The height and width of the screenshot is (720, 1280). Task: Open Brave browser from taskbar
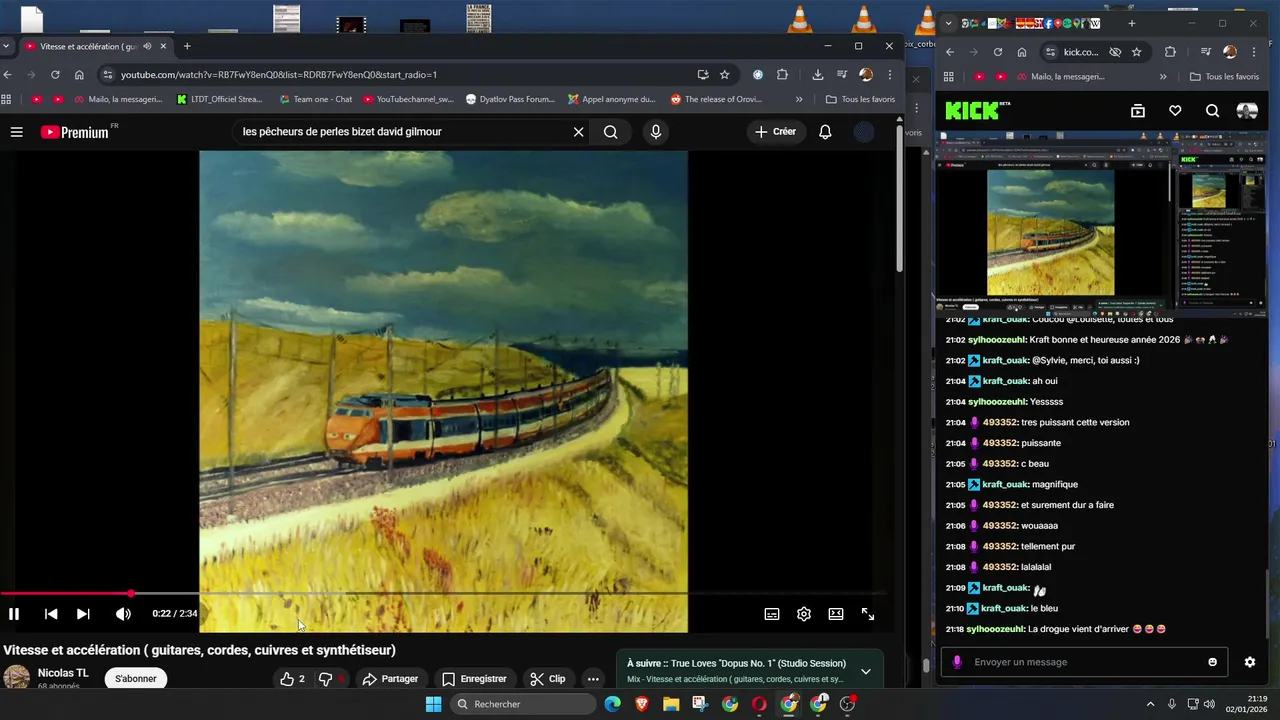pyautogui.click(x=642, y=704)
